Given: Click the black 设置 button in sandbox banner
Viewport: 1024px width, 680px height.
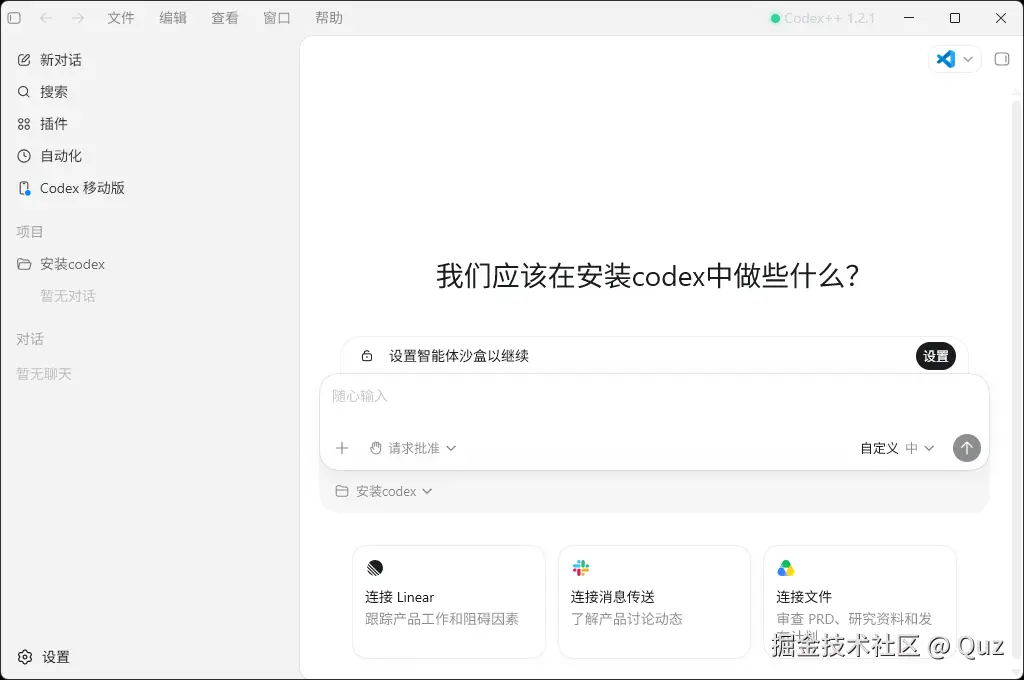Looking at the screenshot, I should [936, 356].
